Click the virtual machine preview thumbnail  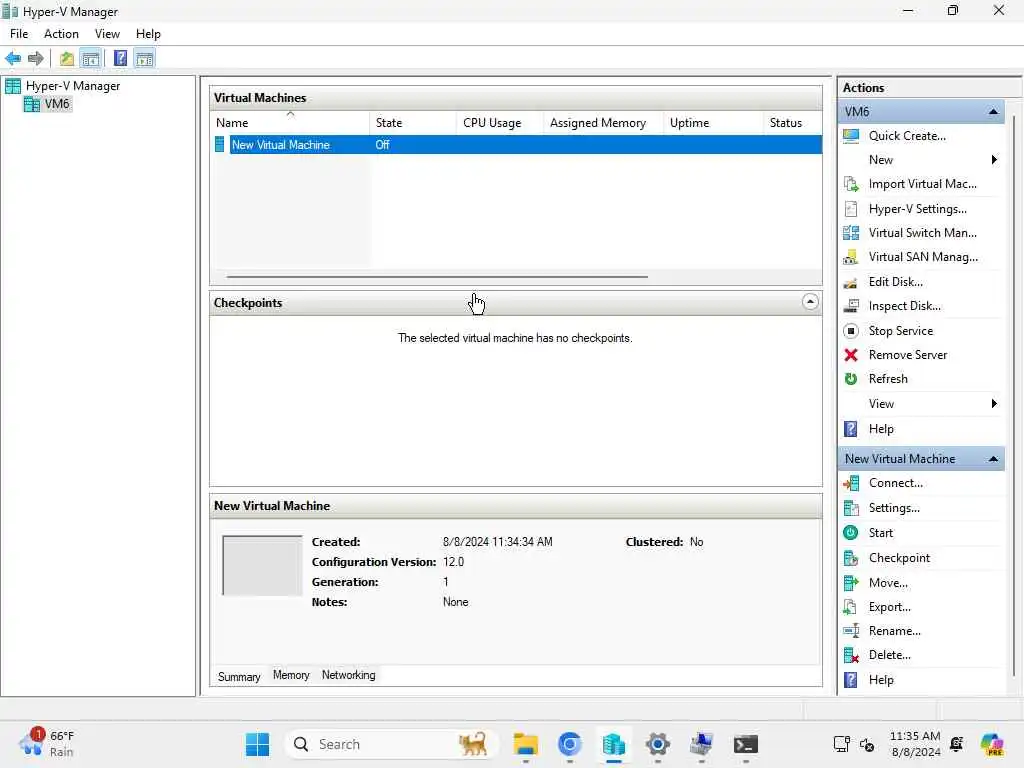point(263,566)
